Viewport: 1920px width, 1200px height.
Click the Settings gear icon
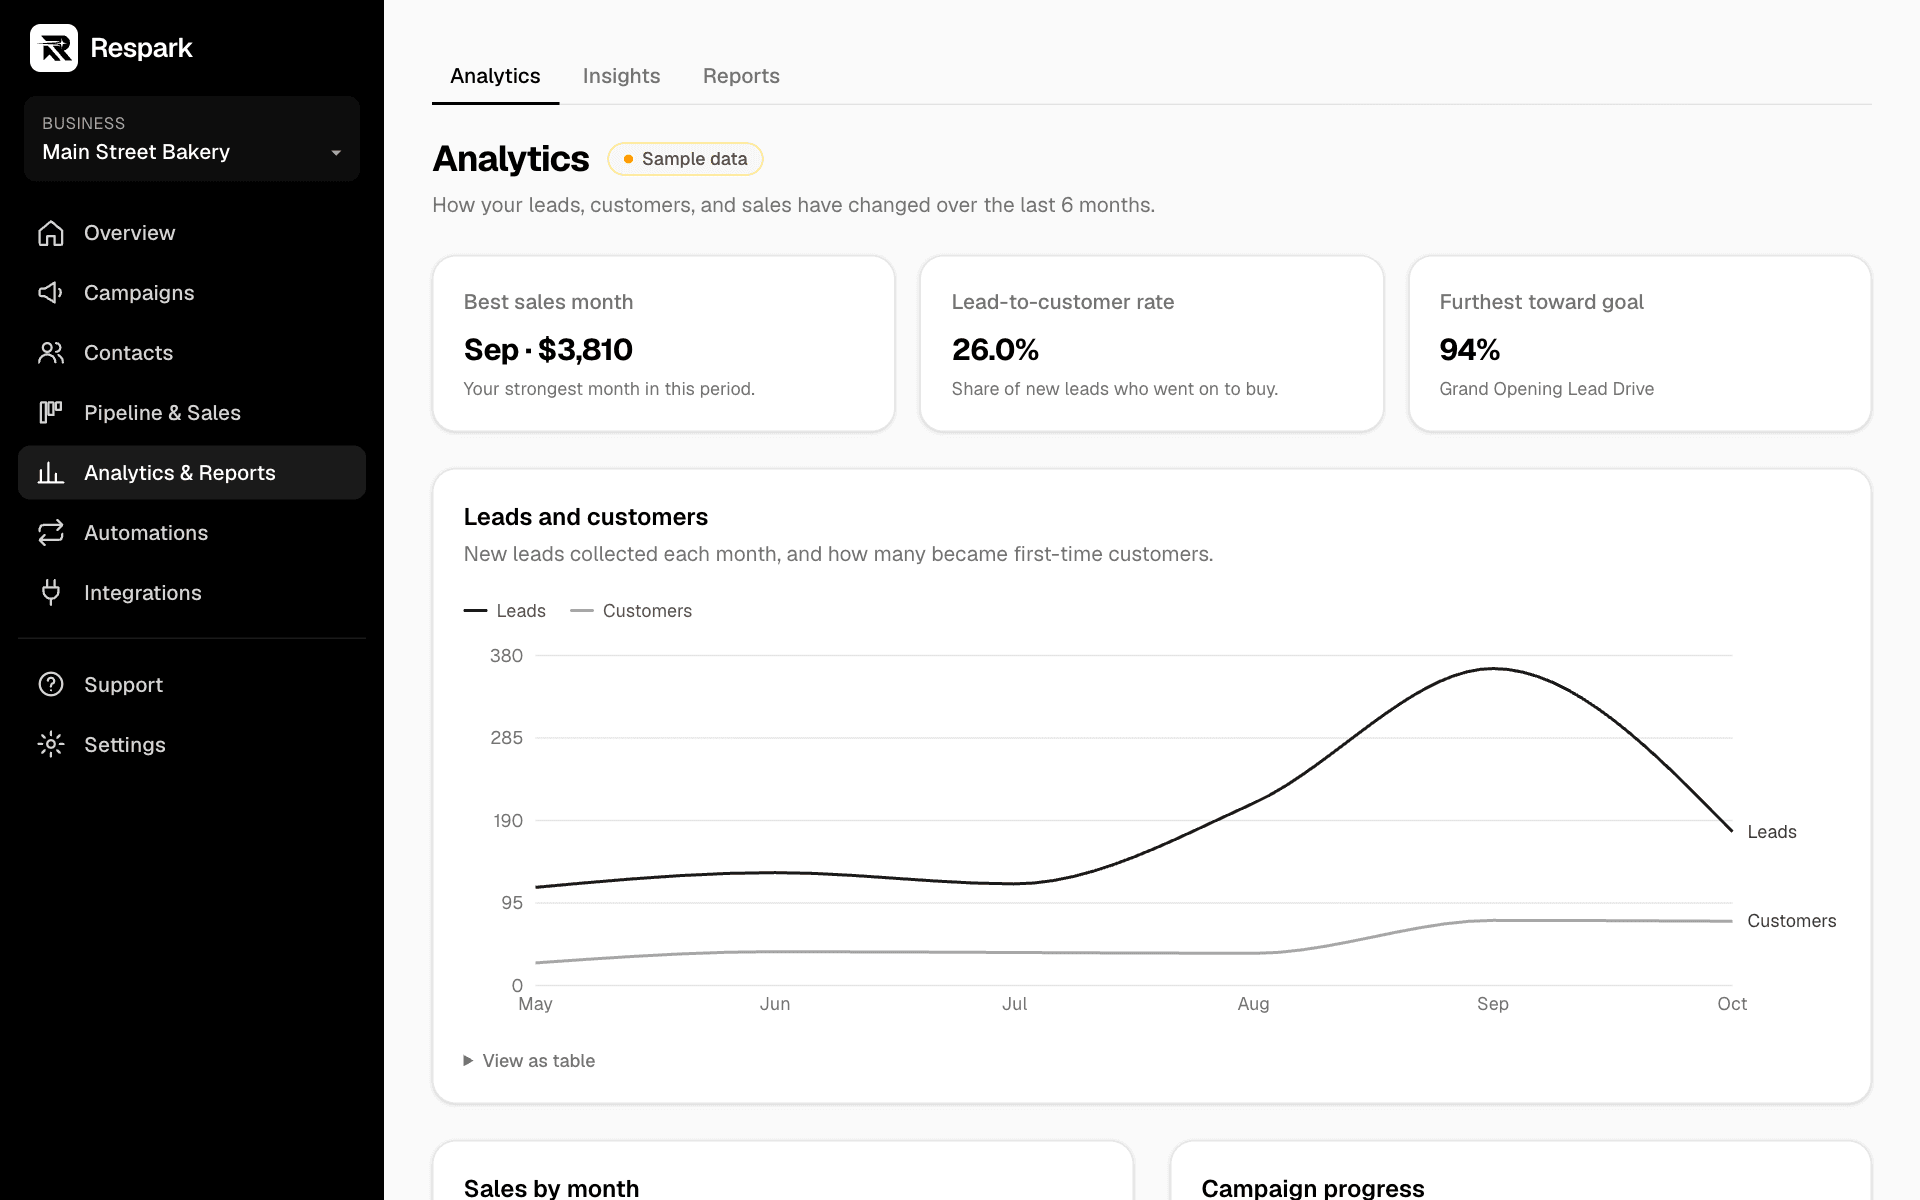51,745
